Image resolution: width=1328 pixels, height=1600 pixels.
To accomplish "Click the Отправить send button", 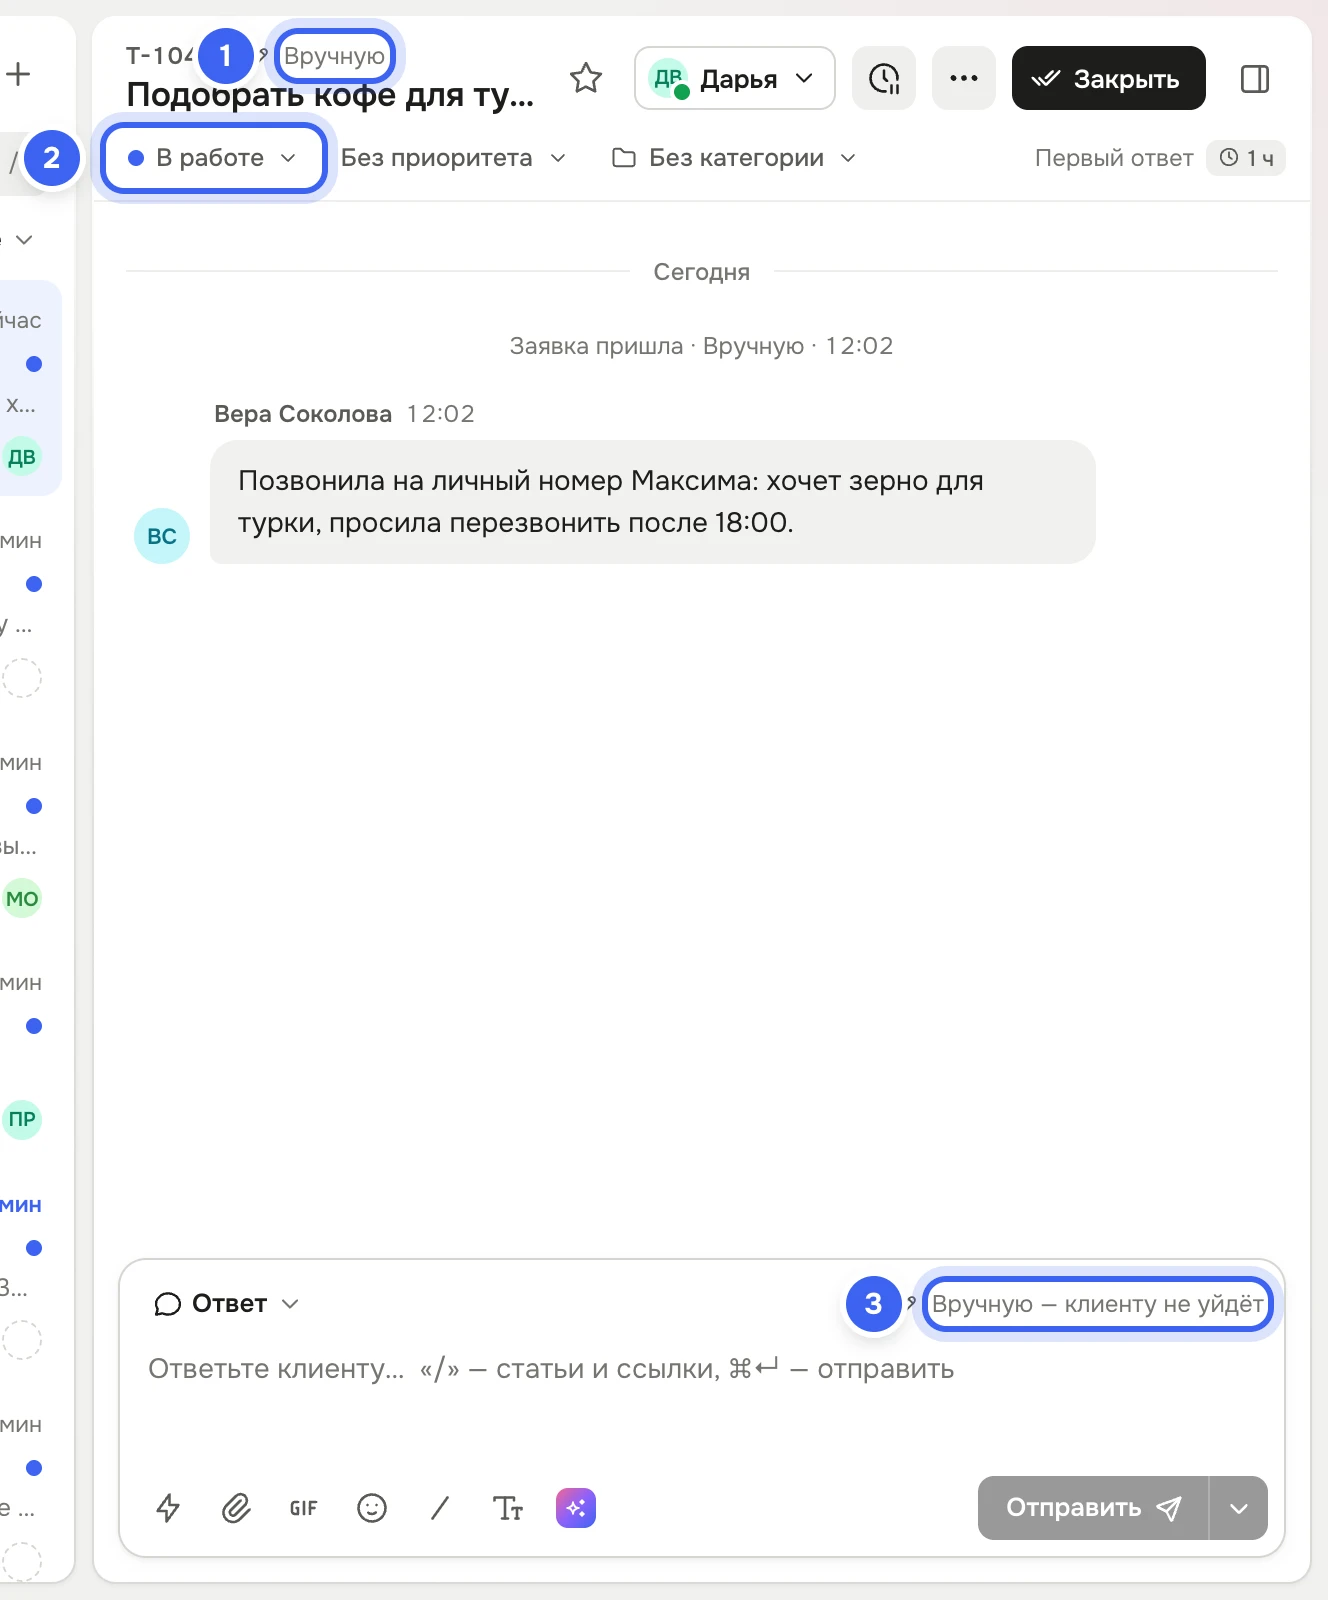I will click(1093, 1508).
